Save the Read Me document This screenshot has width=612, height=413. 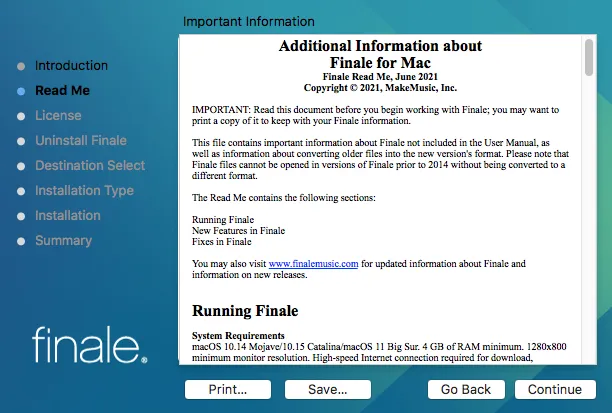(x=327, y=389)
